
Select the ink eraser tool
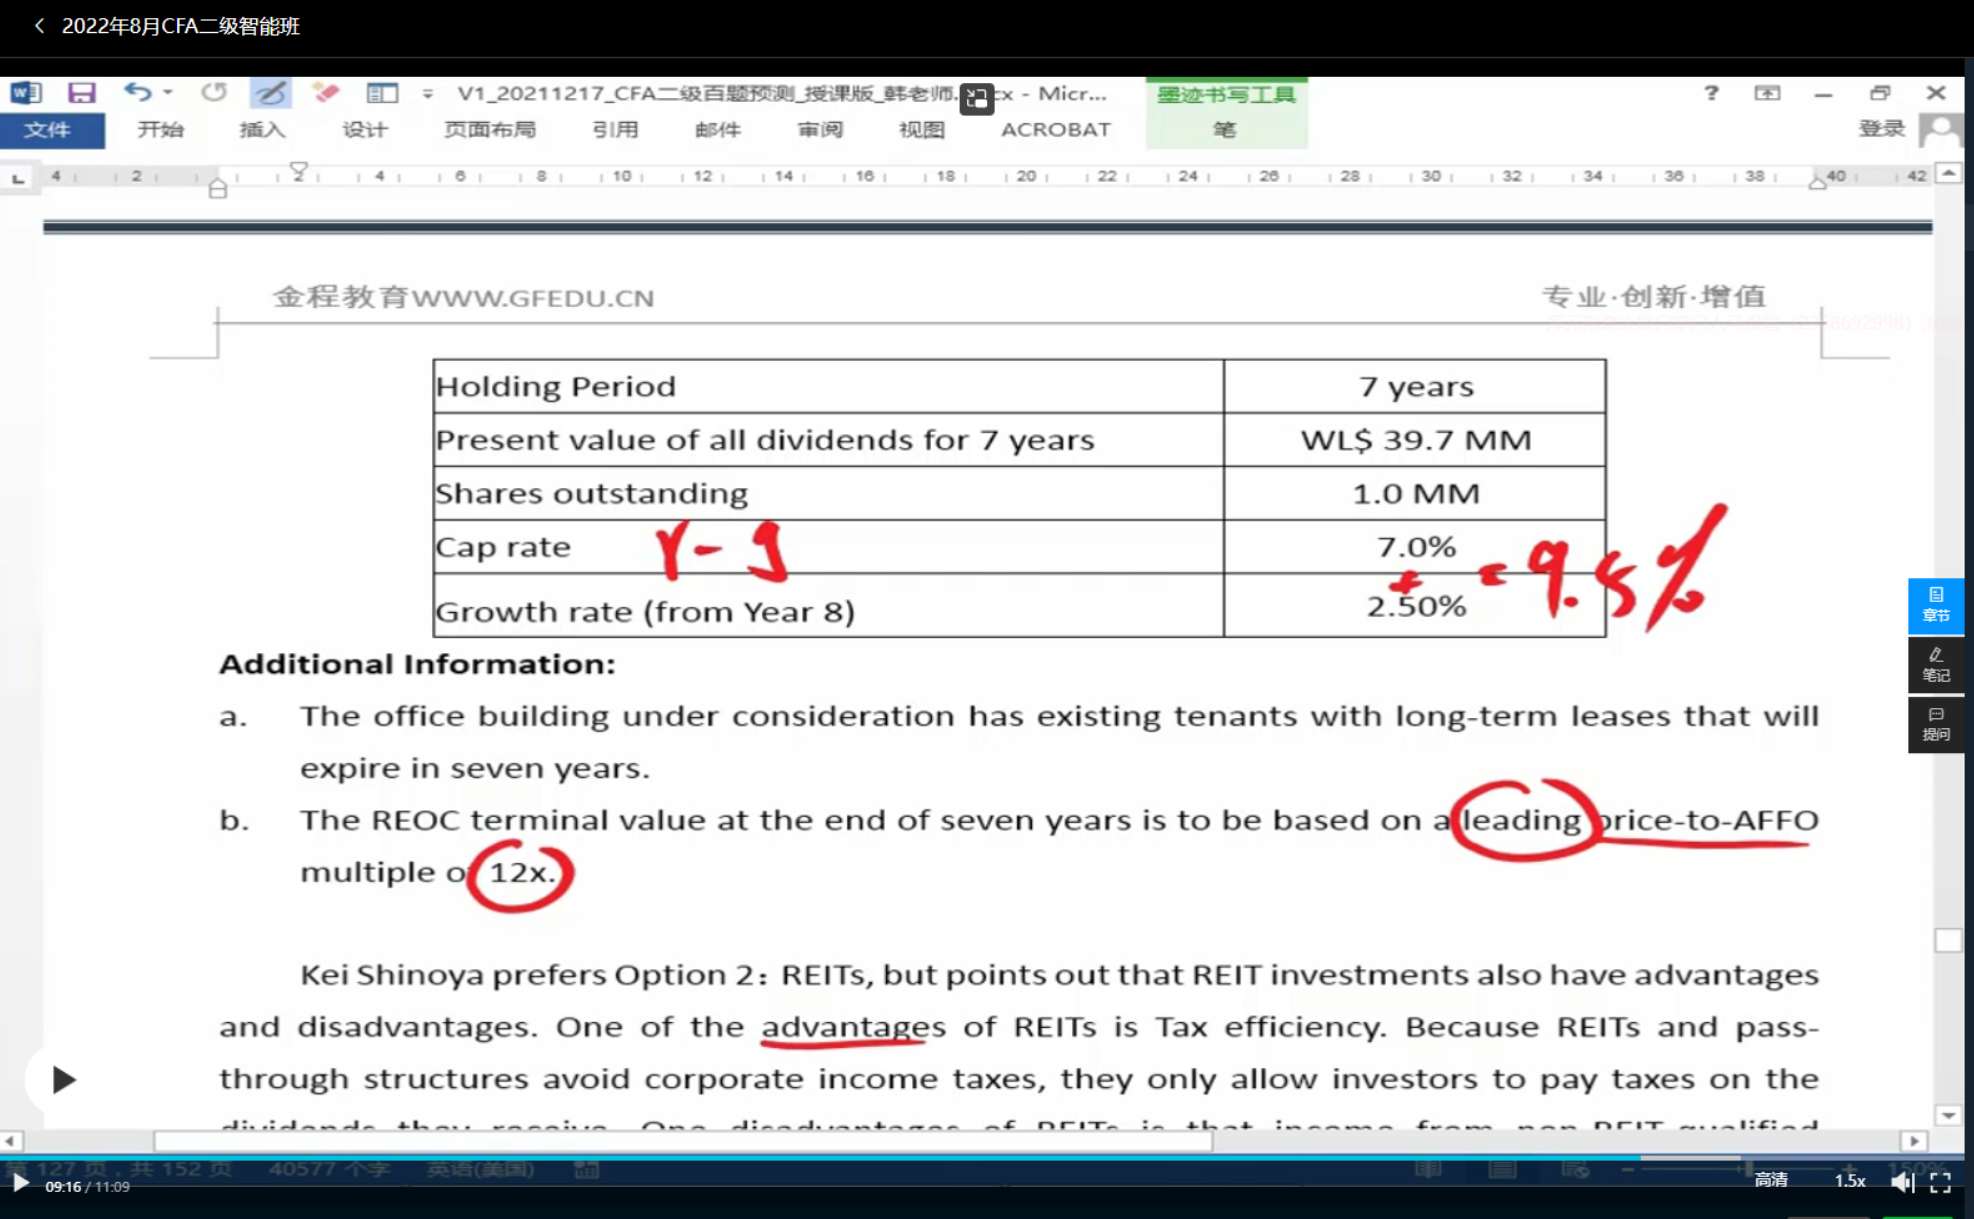[325, 93]
